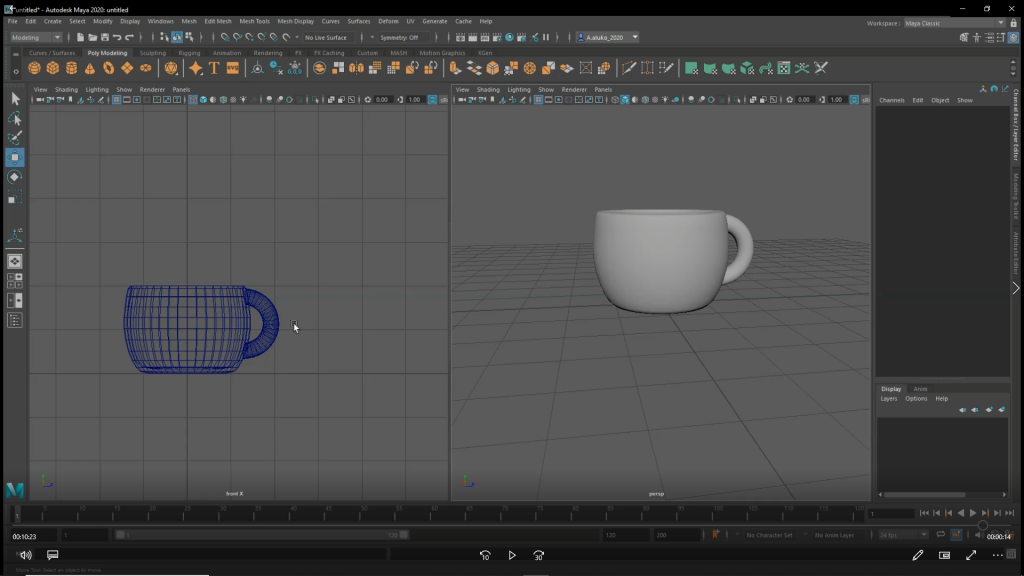Click the polygon type text shelf icon

click(214, 68)
